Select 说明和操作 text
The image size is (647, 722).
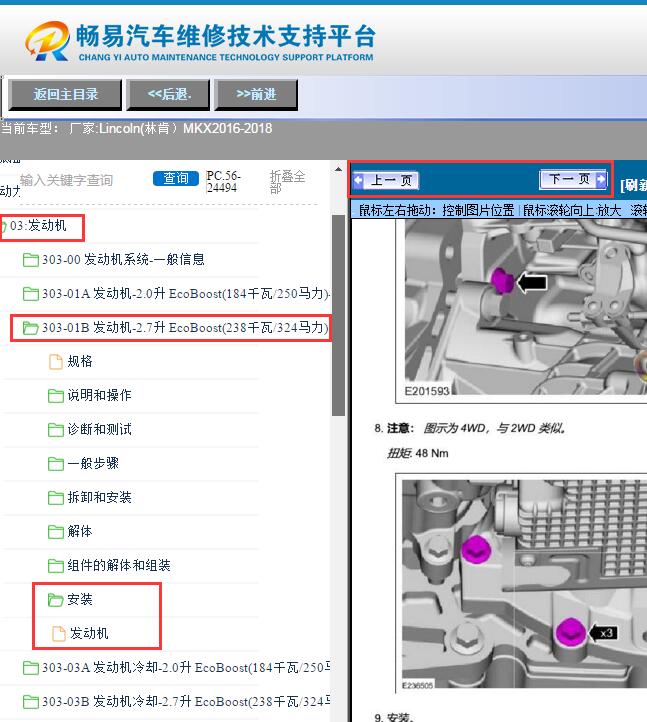pyautogui.click(x=99, y=395)
